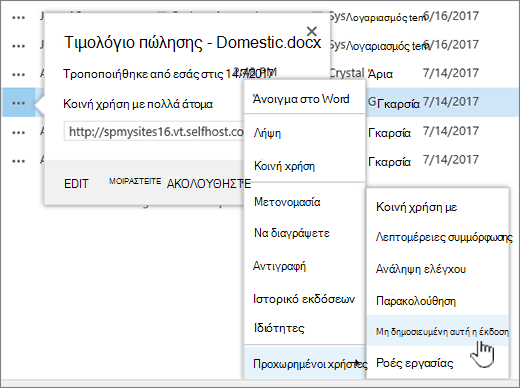Select Ανάληψη ελέγχου submenu item

(x=438, y=269)
